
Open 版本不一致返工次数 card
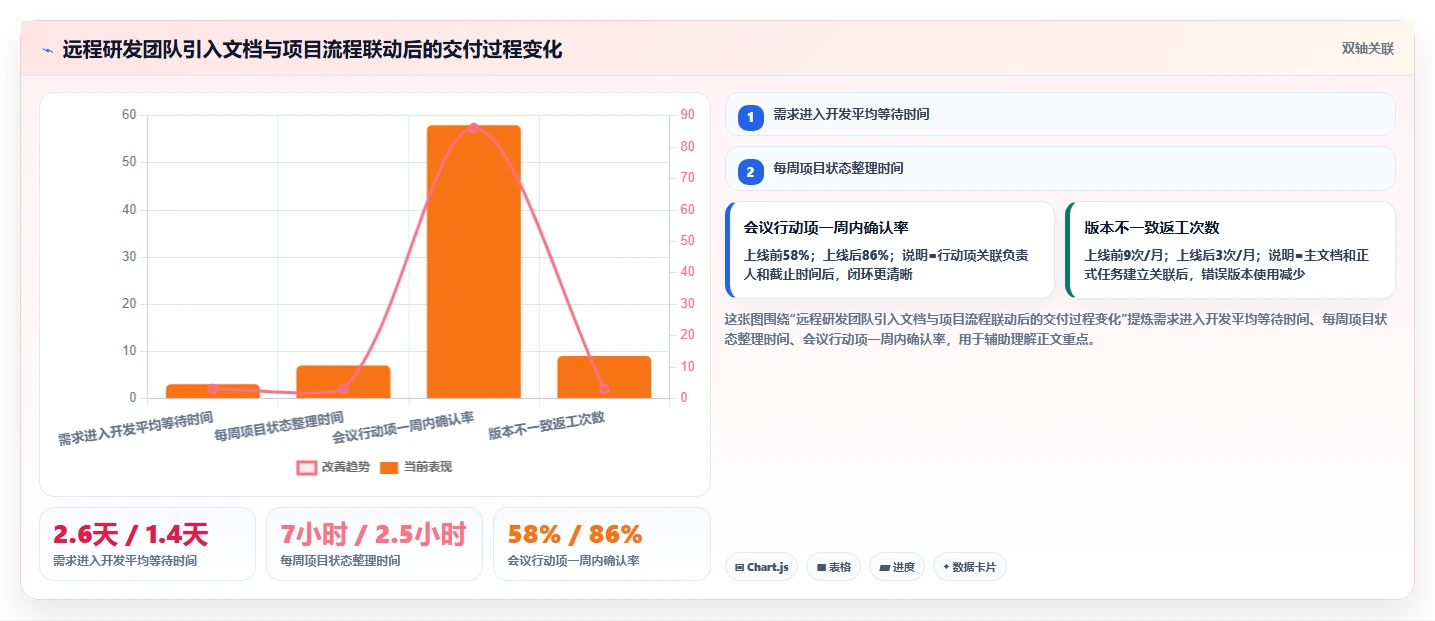[1230, 250]
